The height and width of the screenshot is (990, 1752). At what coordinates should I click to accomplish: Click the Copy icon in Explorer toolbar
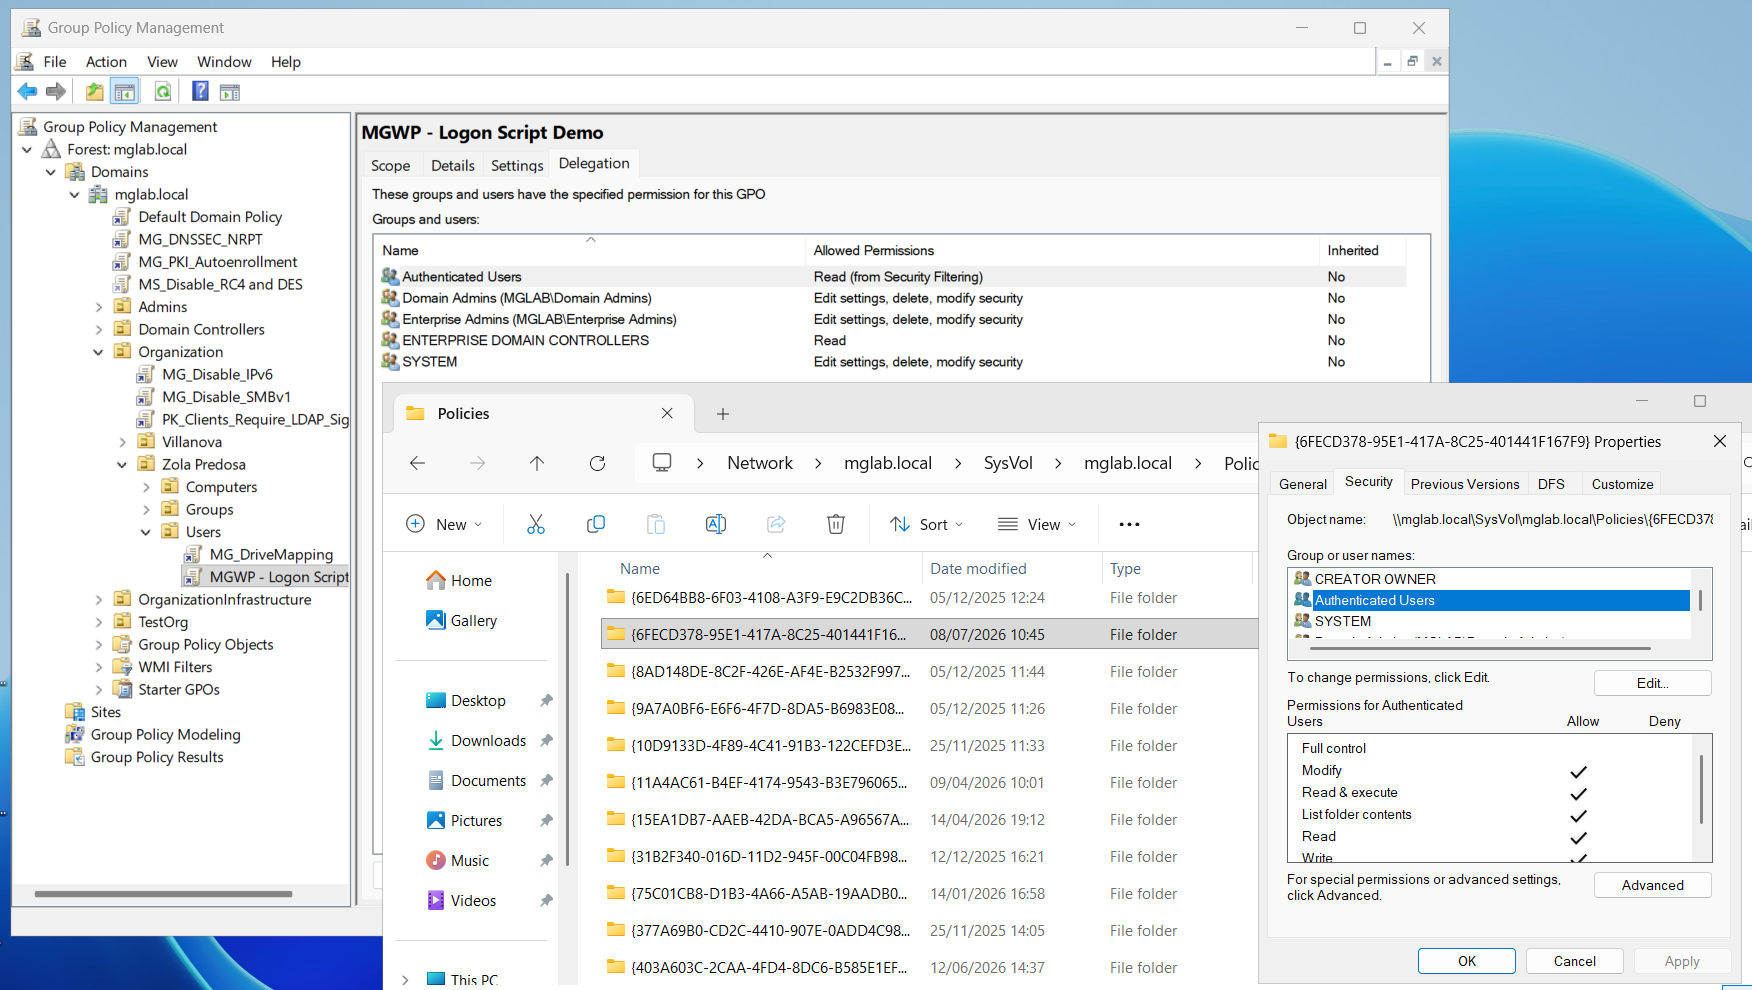[596, 524]
